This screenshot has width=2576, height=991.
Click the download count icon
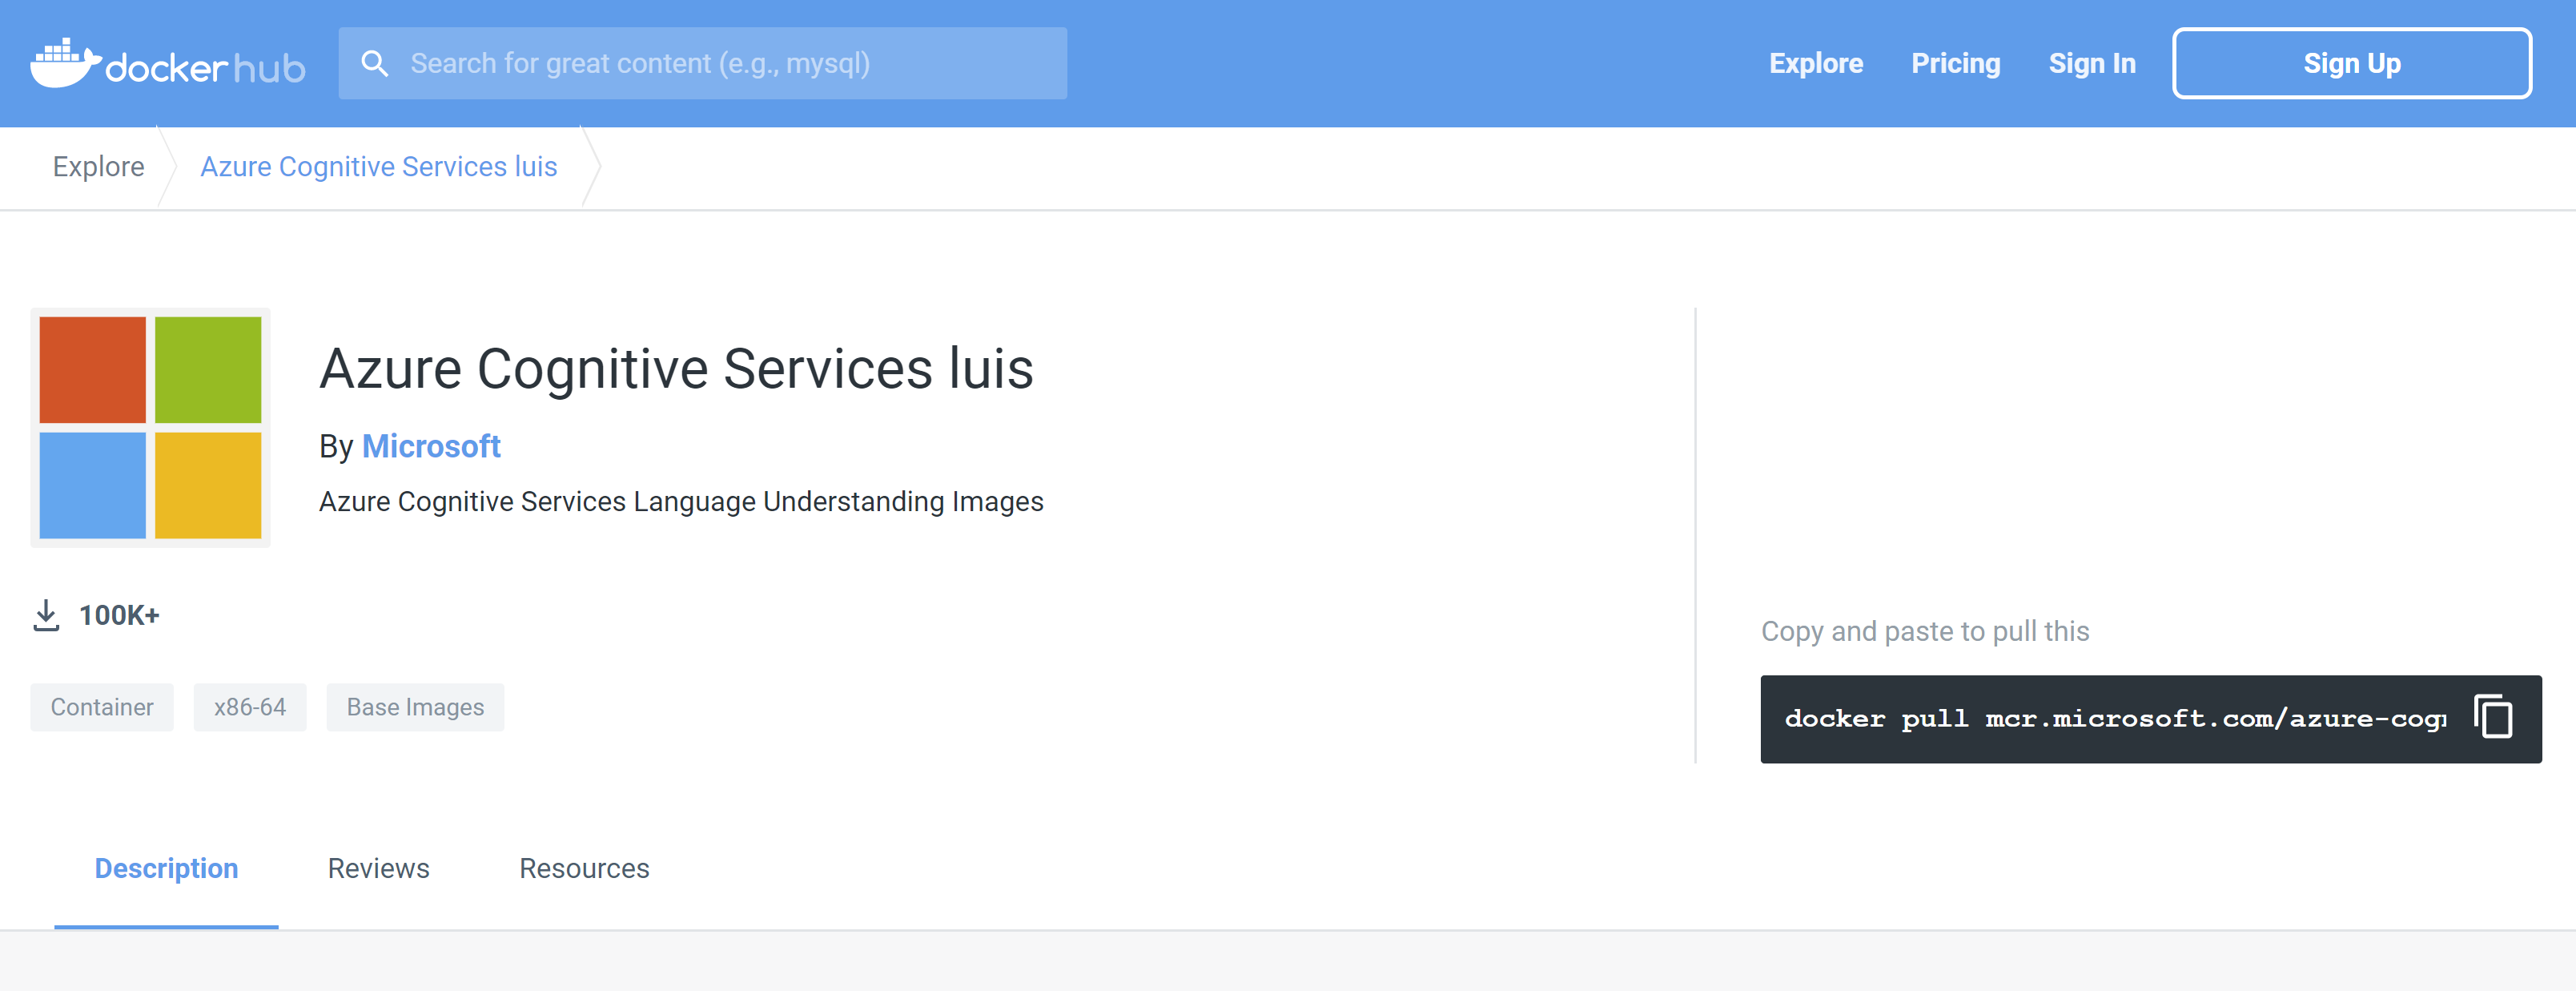tap(46, 615)
